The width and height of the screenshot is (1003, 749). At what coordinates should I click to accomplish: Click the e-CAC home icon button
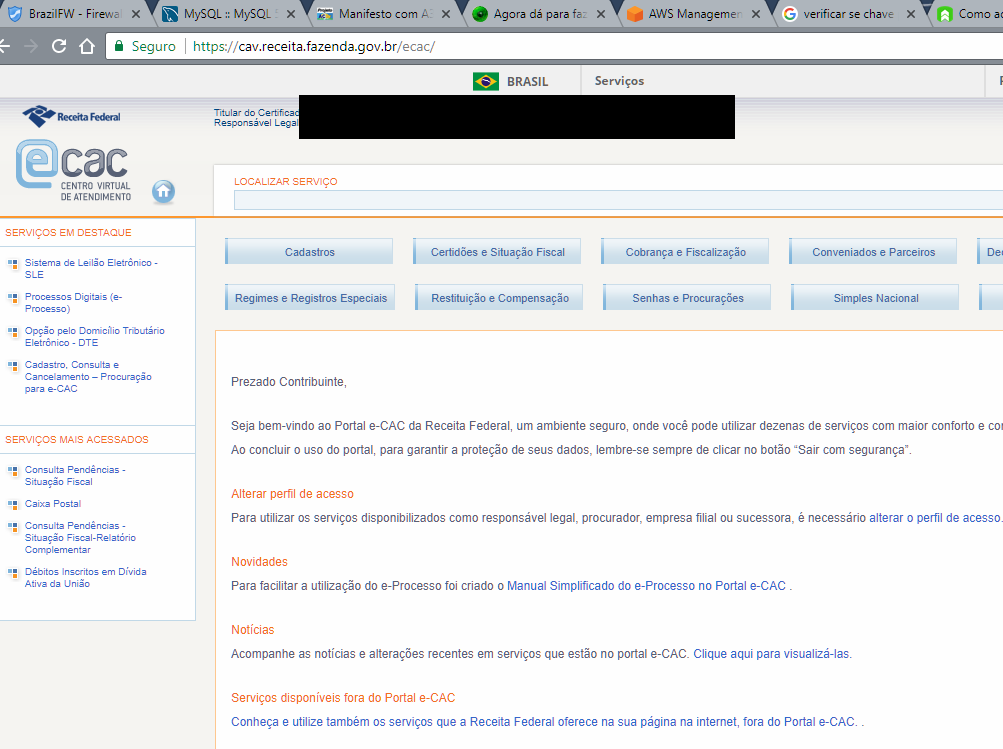coord(163,191)
